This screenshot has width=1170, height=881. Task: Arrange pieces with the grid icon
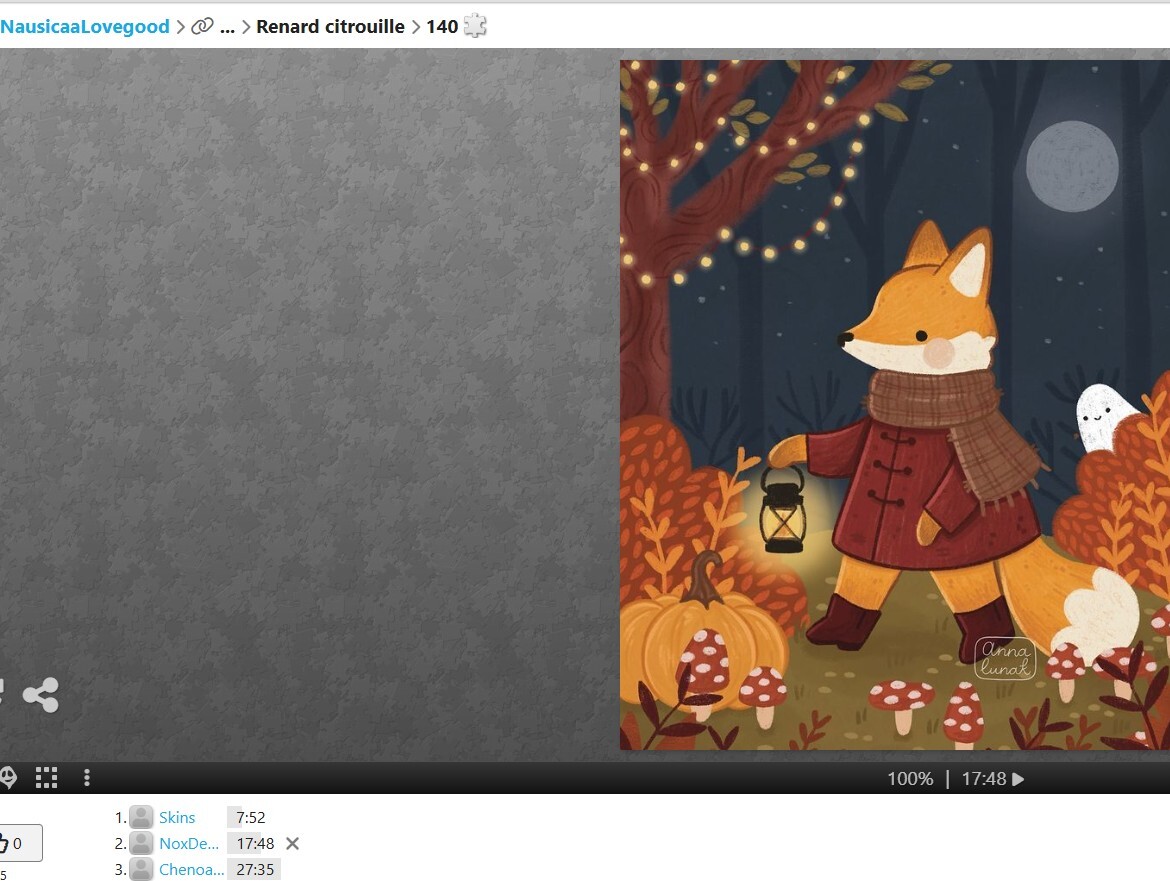click(46, 777)
